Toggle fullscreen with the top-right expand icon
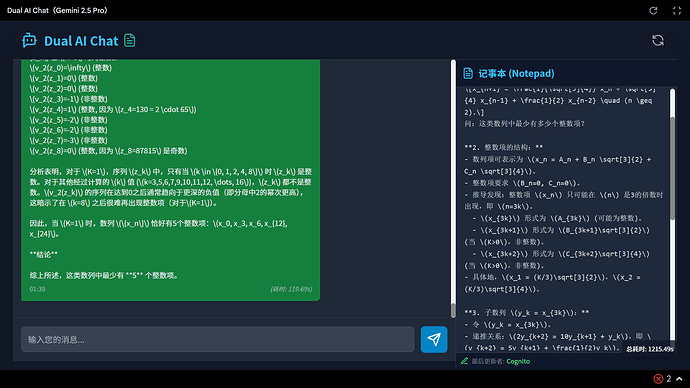 point(677,11)
